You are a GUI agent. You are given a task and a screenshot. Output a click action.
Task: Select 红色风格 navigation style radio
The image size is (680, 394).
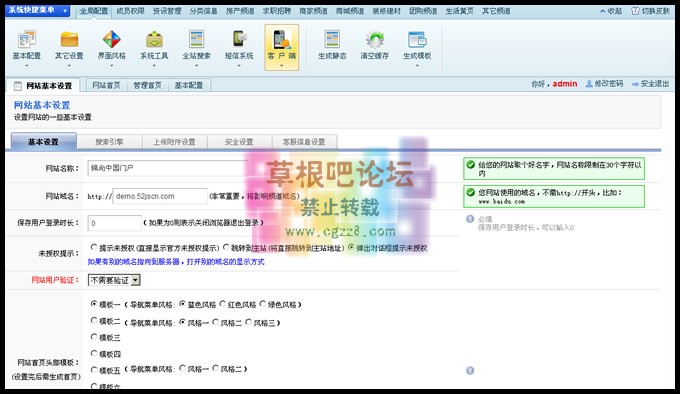click(222, 304)
